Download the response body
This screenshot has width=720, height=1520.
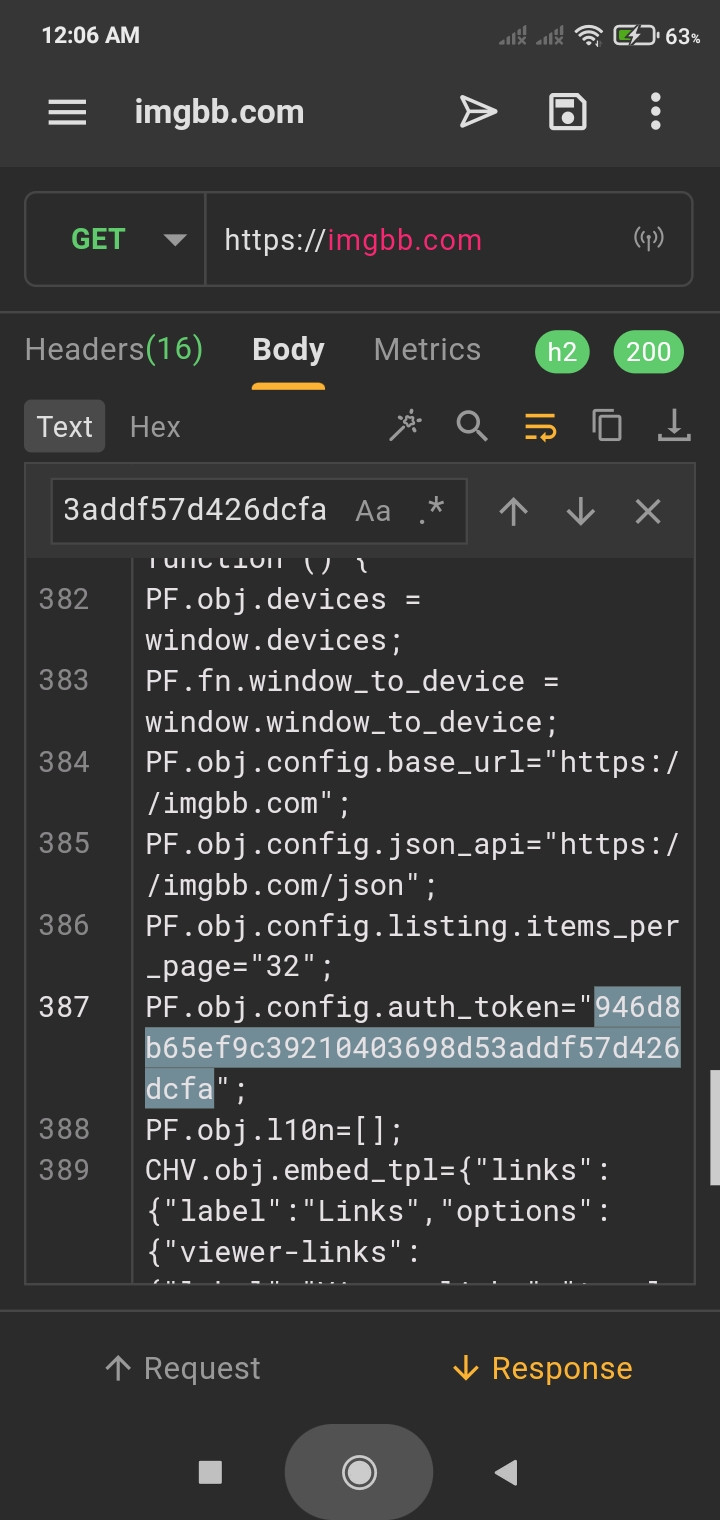674,427
